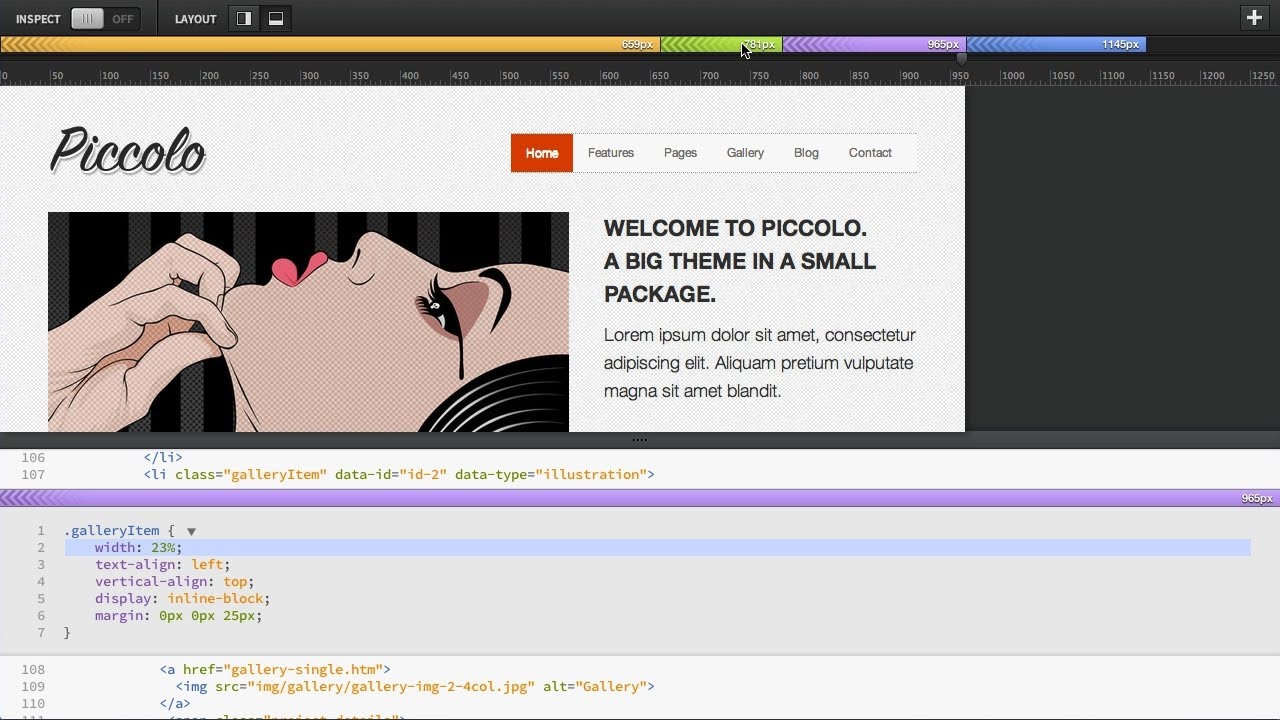Click the CSS closing brace on line 7
1280x720 pixels.
coord(67,633)
